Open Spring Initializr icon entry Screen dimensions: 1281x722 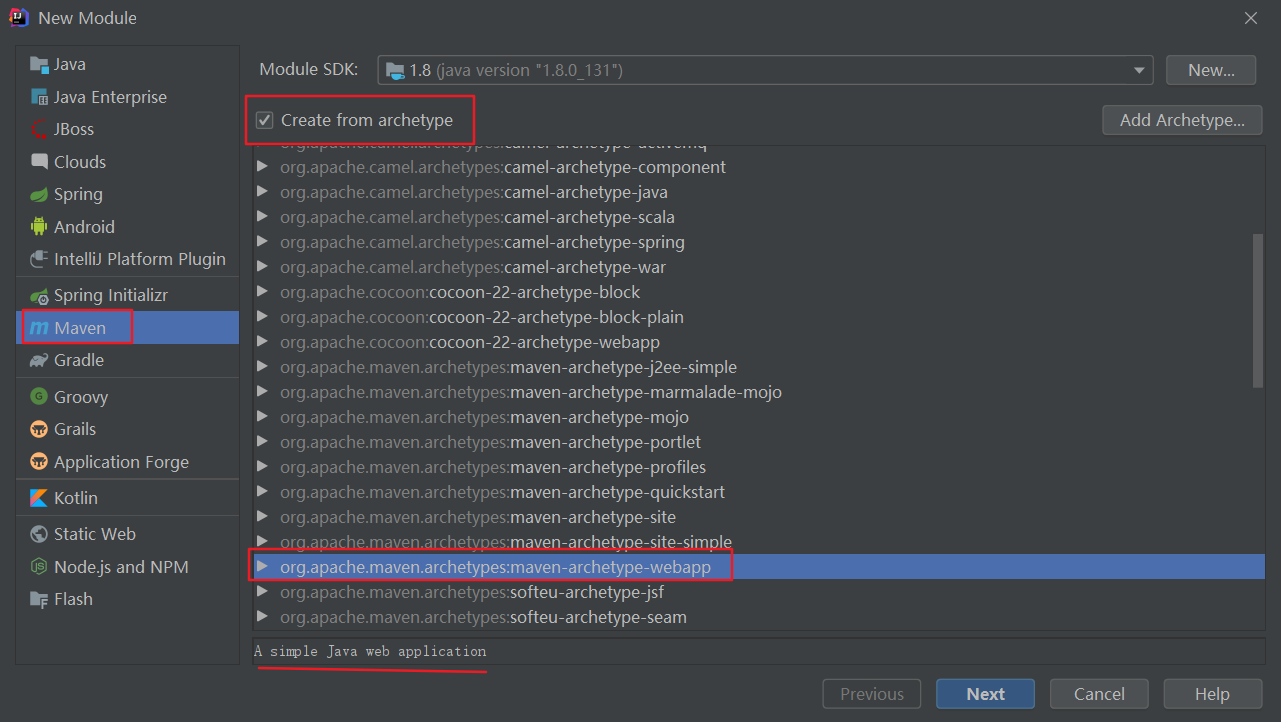click(x=39, y=296)
